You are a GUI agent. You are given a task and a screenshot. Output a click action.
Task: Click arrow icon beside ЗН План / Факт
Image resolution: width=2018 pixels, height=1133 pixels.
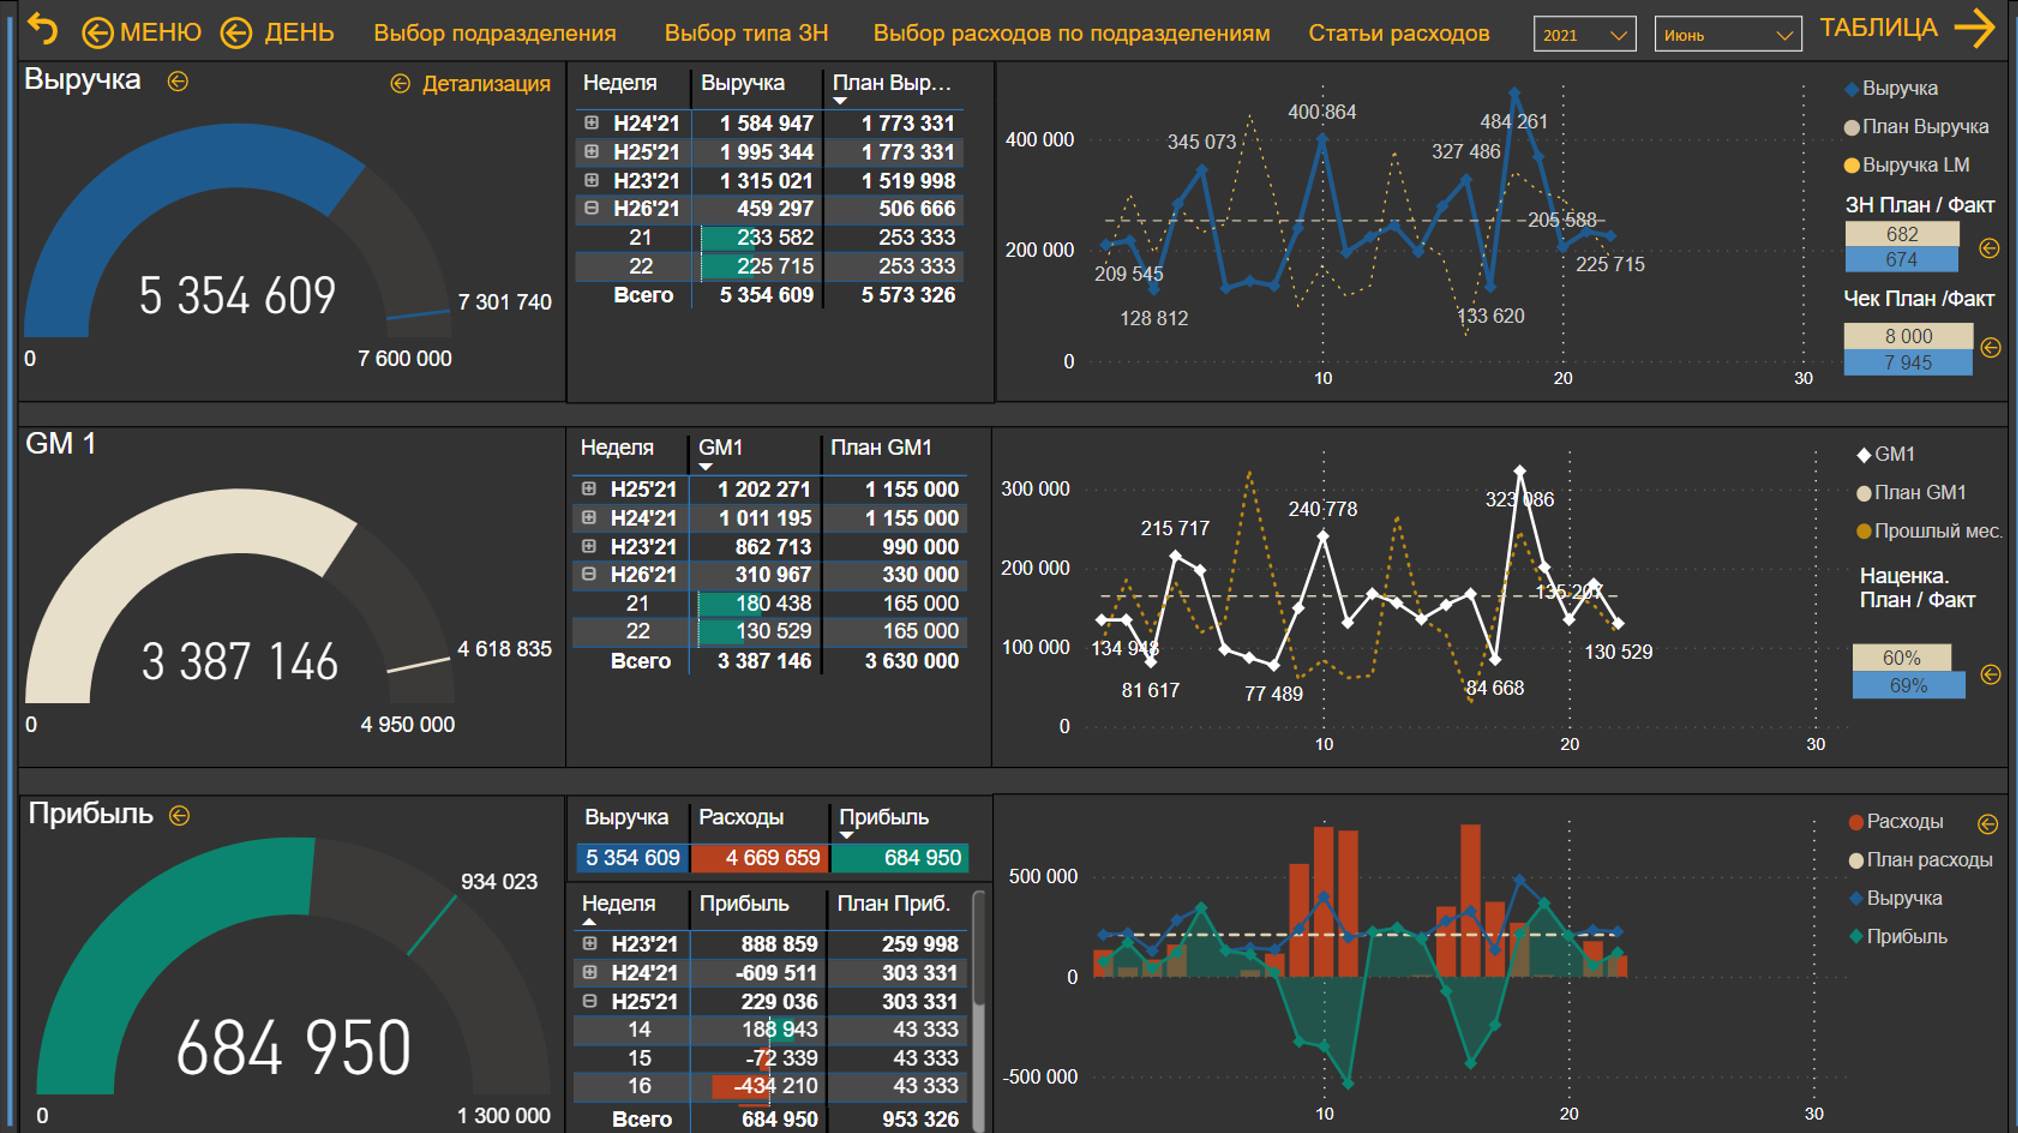click(1989, 248)
